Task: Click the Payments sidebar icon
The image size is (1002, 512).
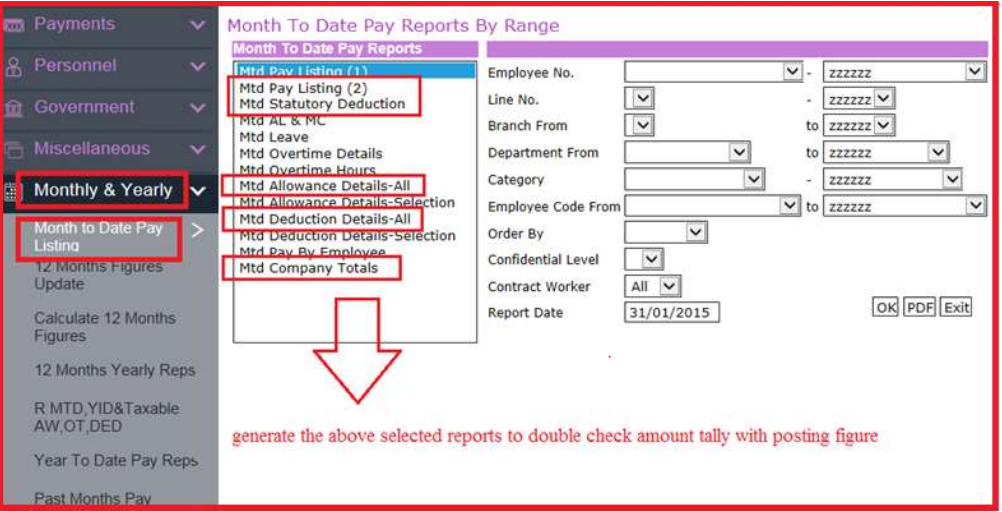Action: click(14, 25)
